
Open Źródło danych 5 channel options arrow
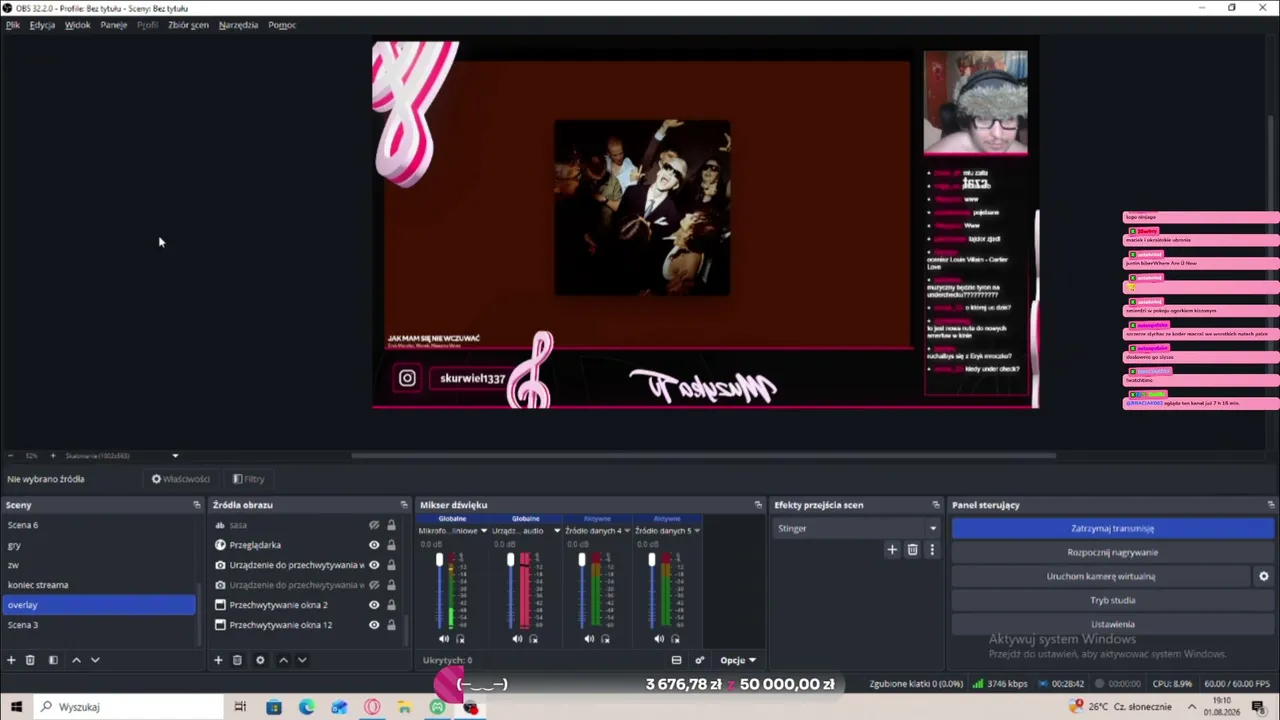[697, 531]
